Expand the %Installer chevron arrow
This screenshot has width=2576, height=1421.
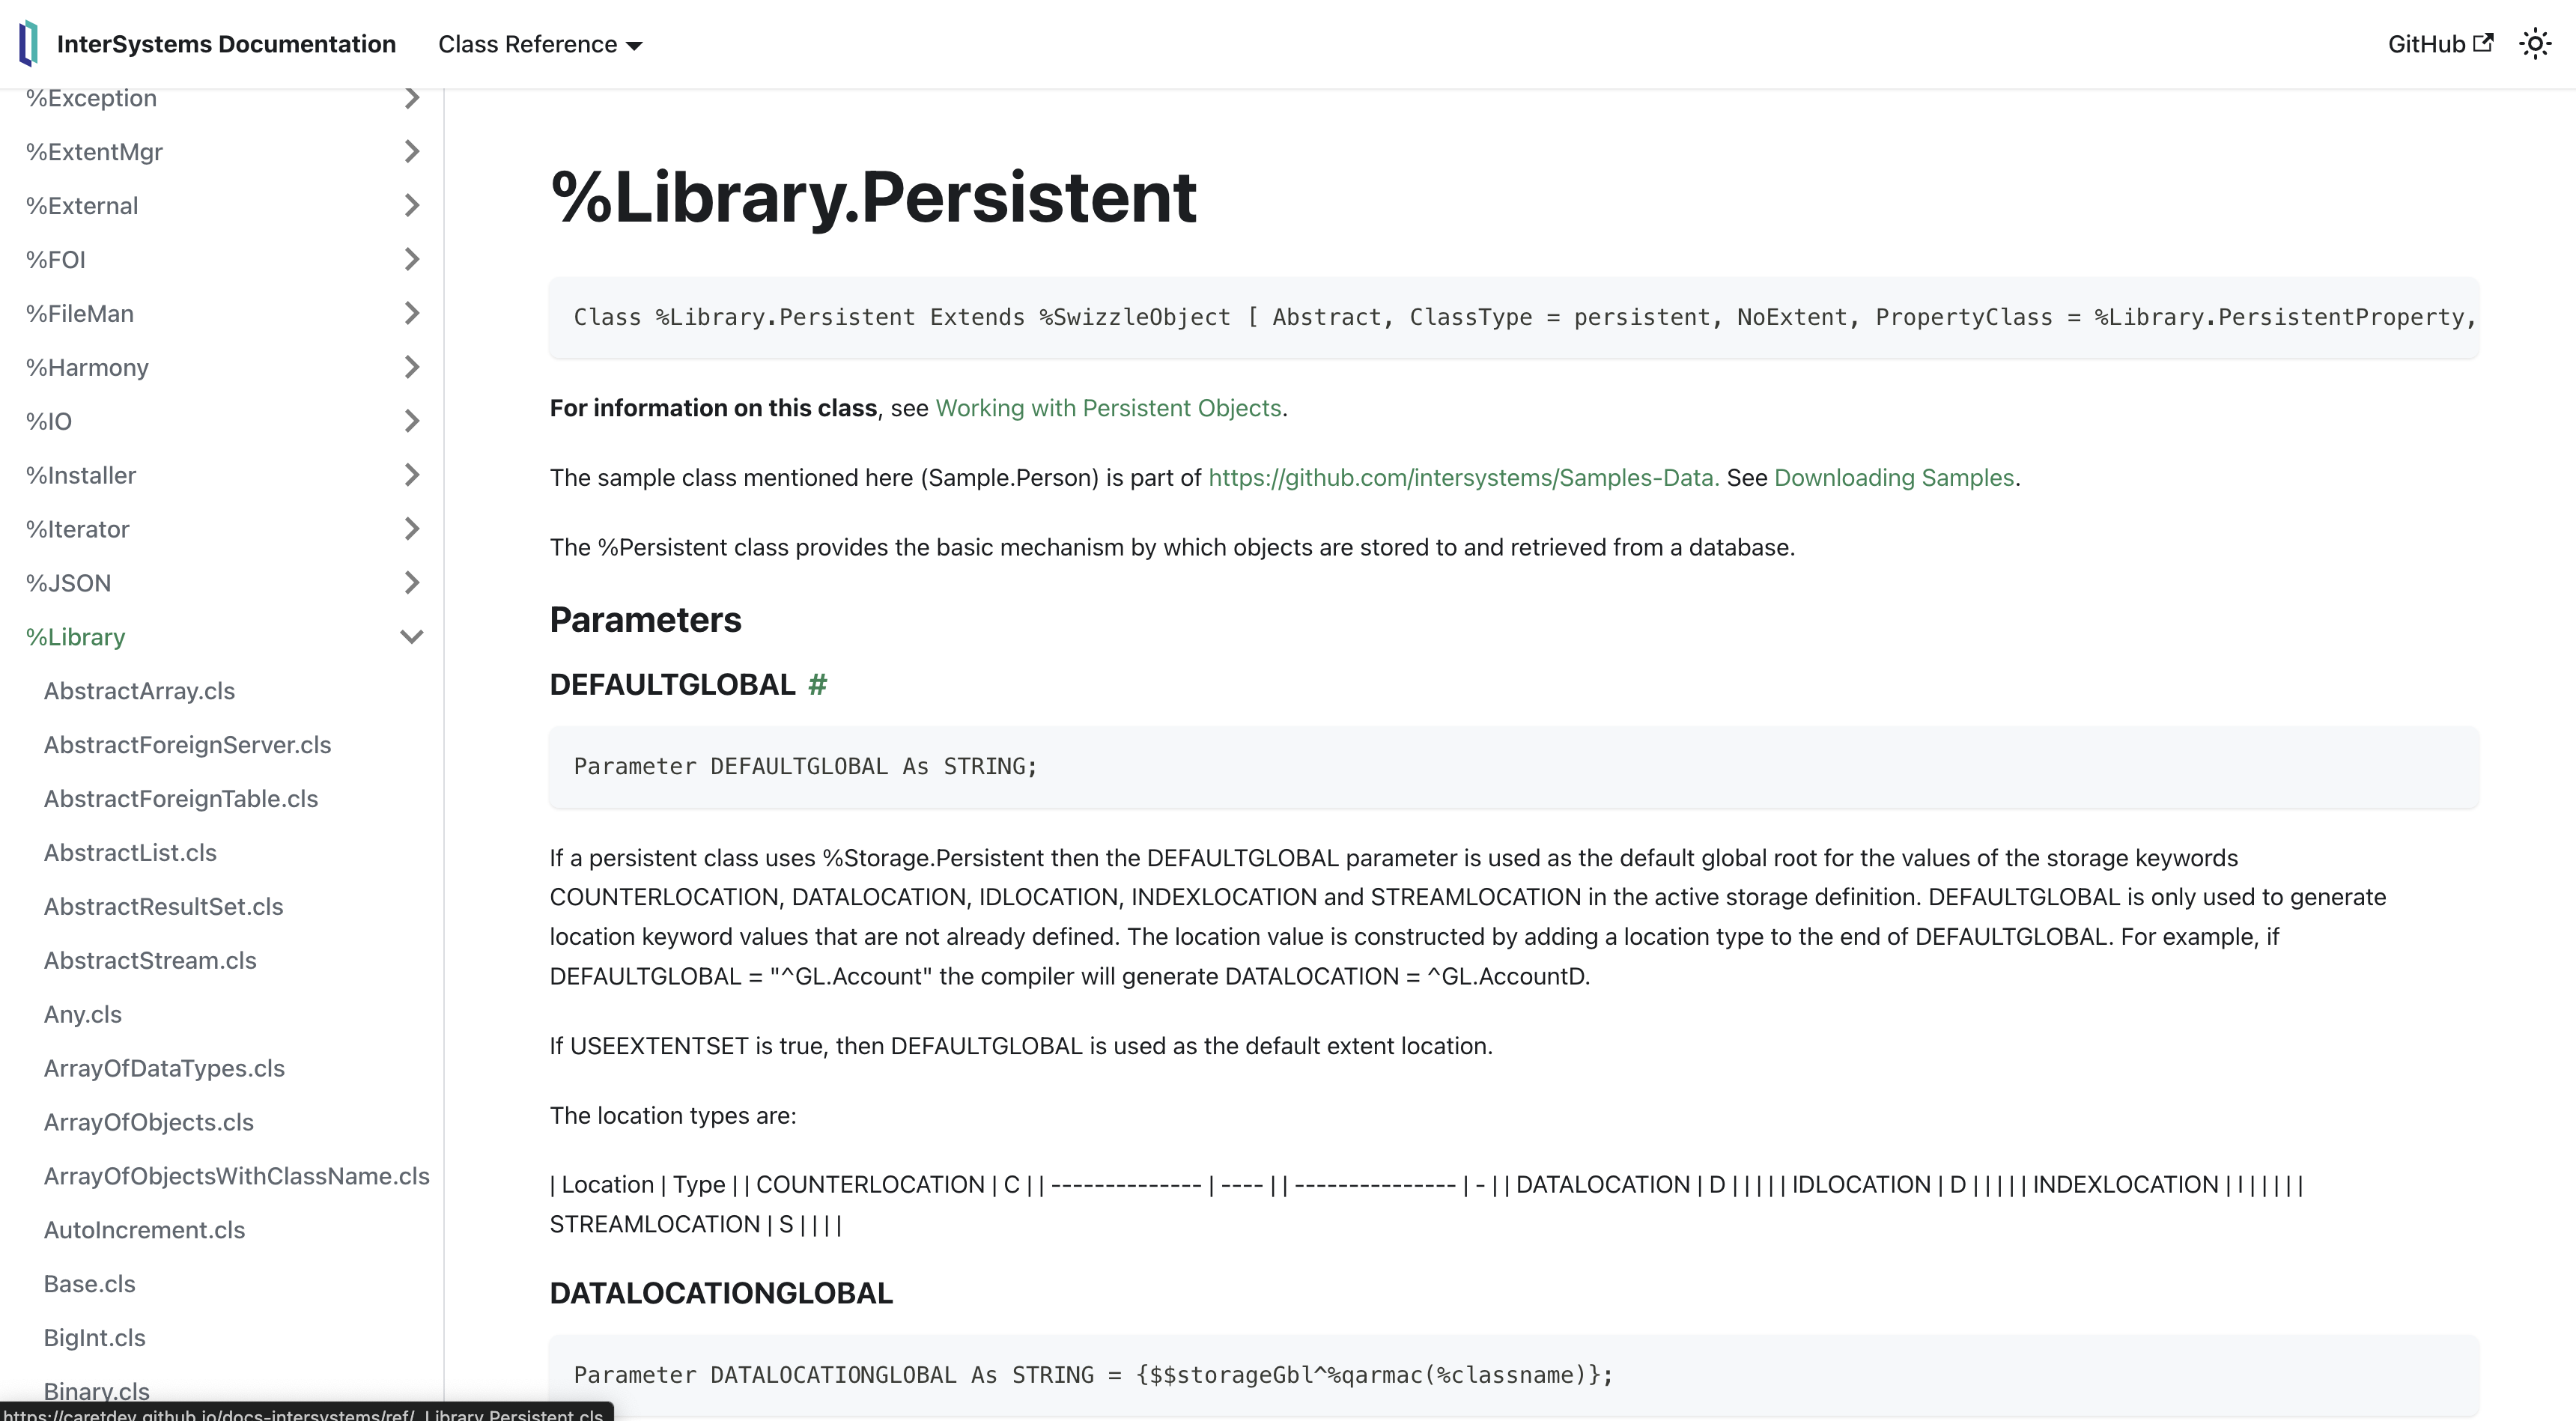pyautogui.click(x=411, y=475)
